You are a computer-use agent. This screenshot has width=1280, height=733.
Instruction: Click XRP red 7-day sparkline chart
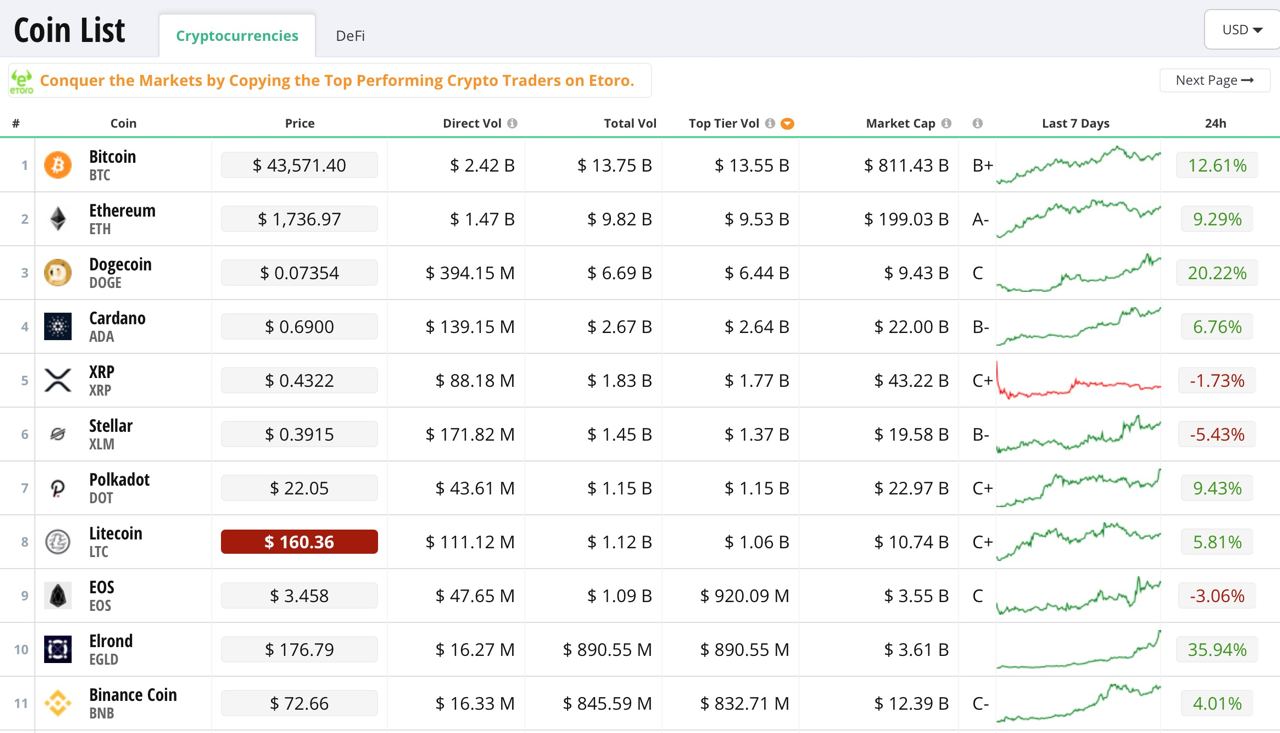[x=1079, y=381]
